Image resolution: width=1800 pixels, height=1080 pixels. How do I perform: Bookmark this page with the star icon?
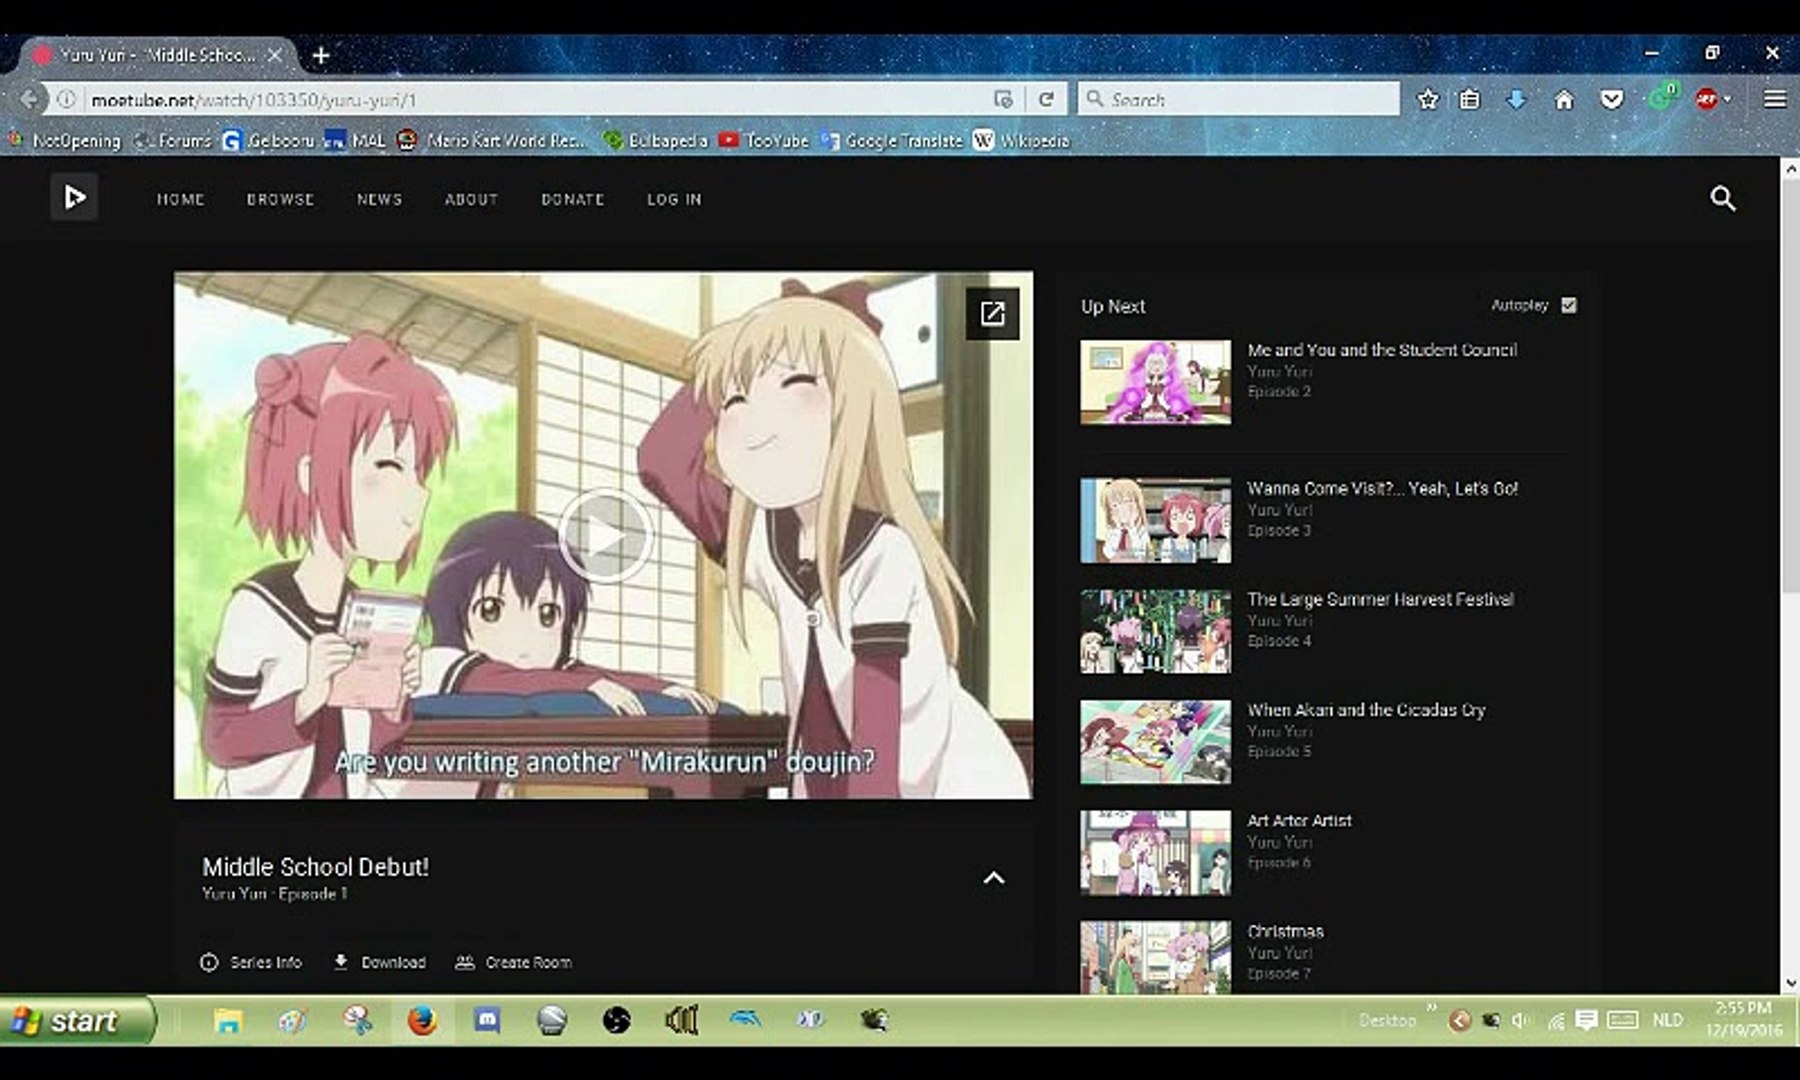coord(1428,99)
